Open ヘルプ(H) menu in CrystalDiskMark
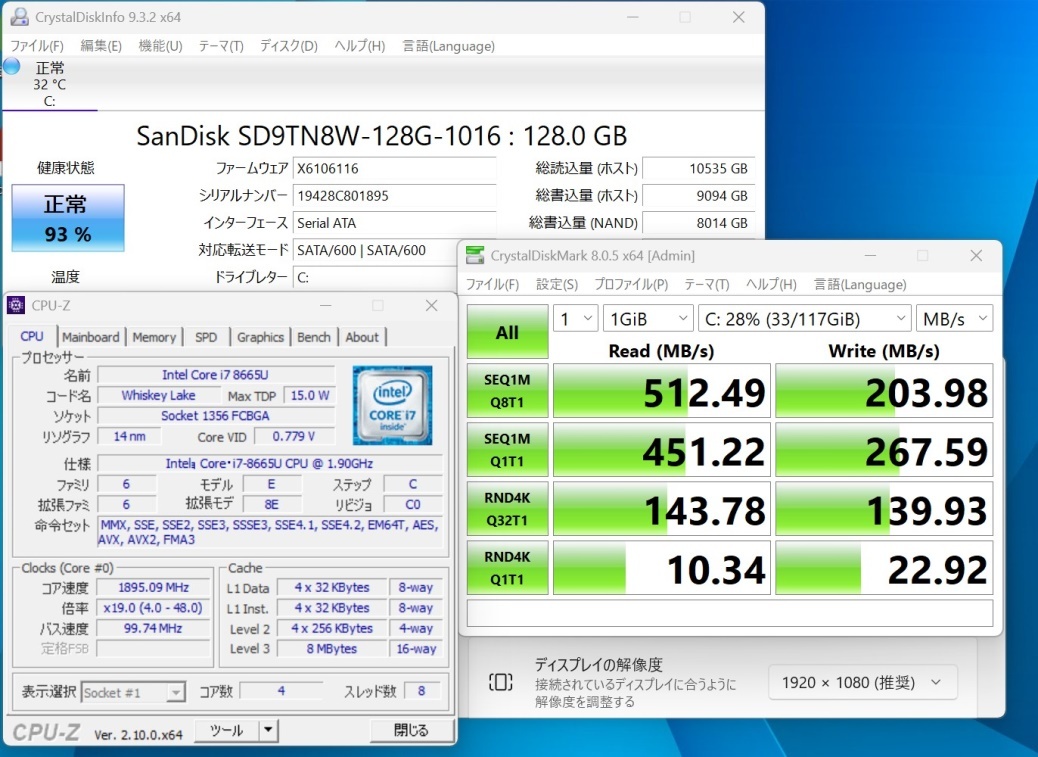1038x757 pixels. tap(771, 285)
